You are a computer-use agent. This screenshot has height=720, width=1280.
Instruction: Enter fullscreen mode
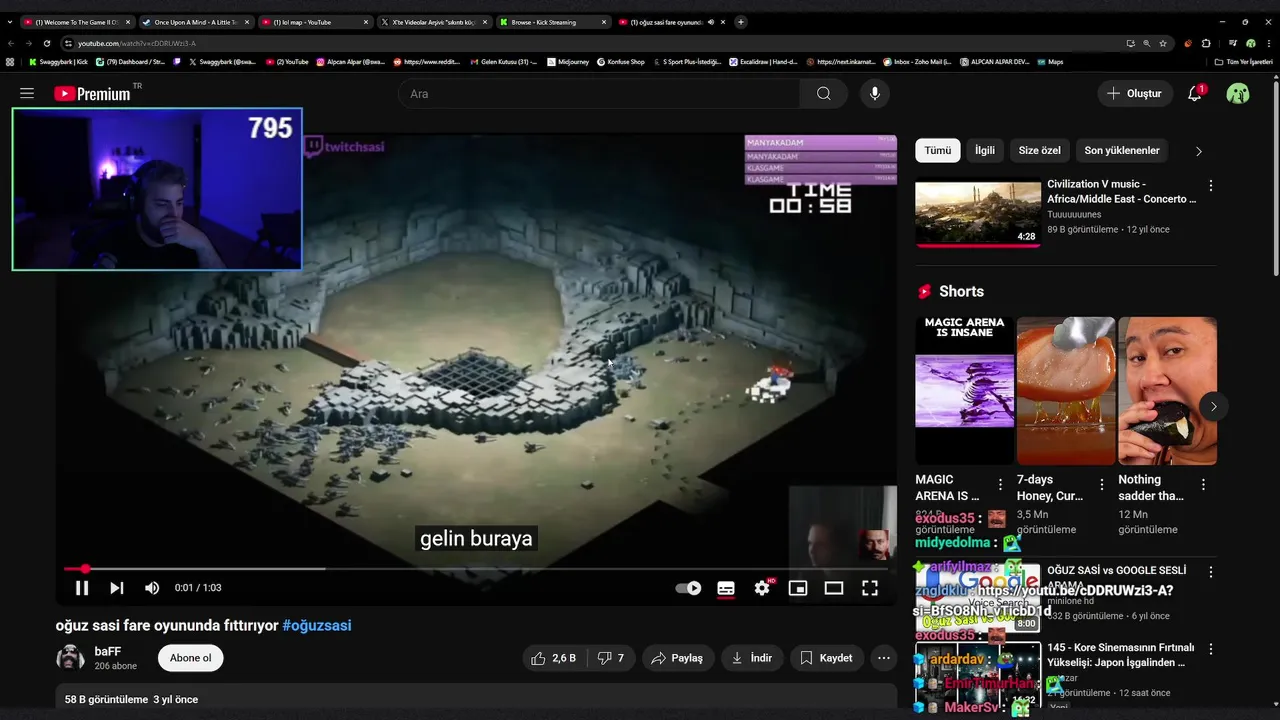[x=870, y=588]
